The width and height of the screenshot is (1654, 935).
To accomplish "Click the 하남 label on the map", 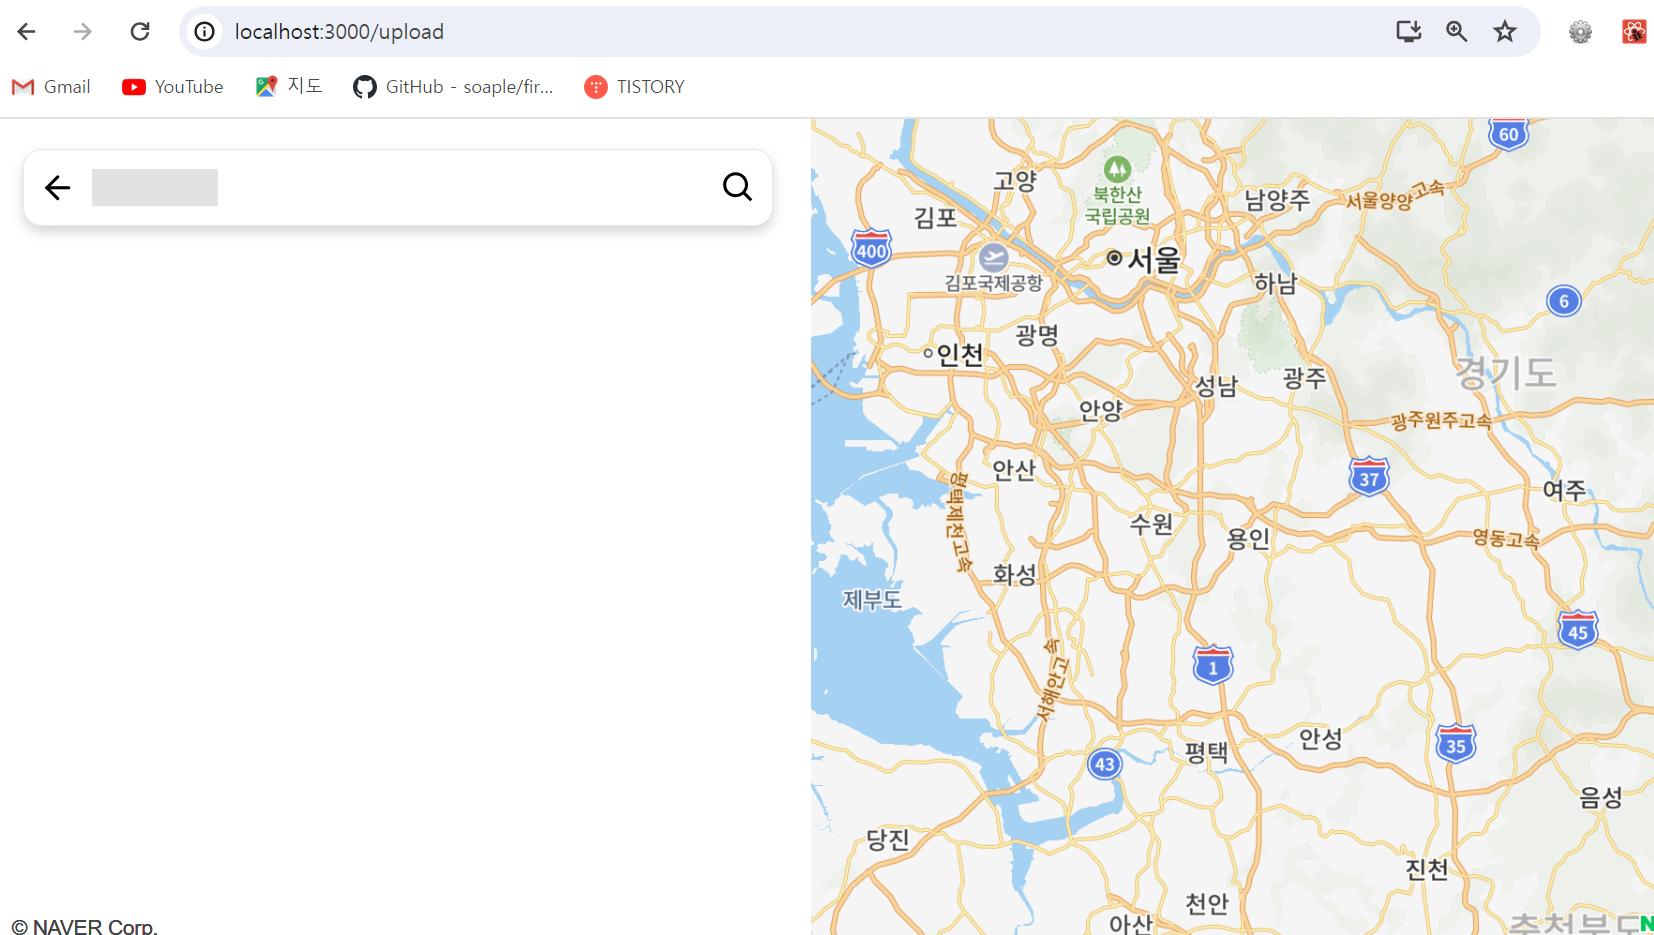I will click(1276, 284).
